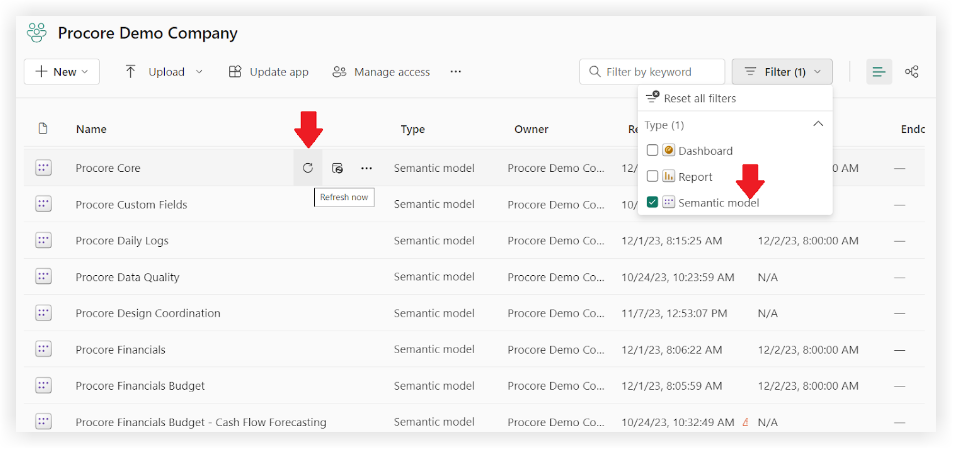Check the Dashboard filter checkbox

point(652,150)
